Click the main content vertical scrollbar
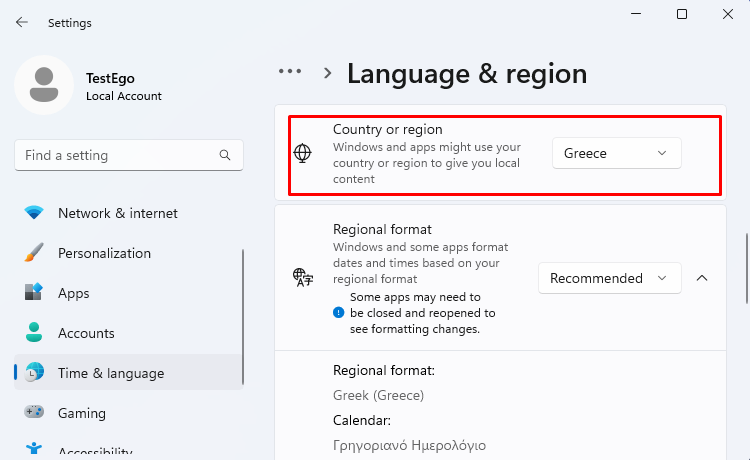 [x=747, y=268]
